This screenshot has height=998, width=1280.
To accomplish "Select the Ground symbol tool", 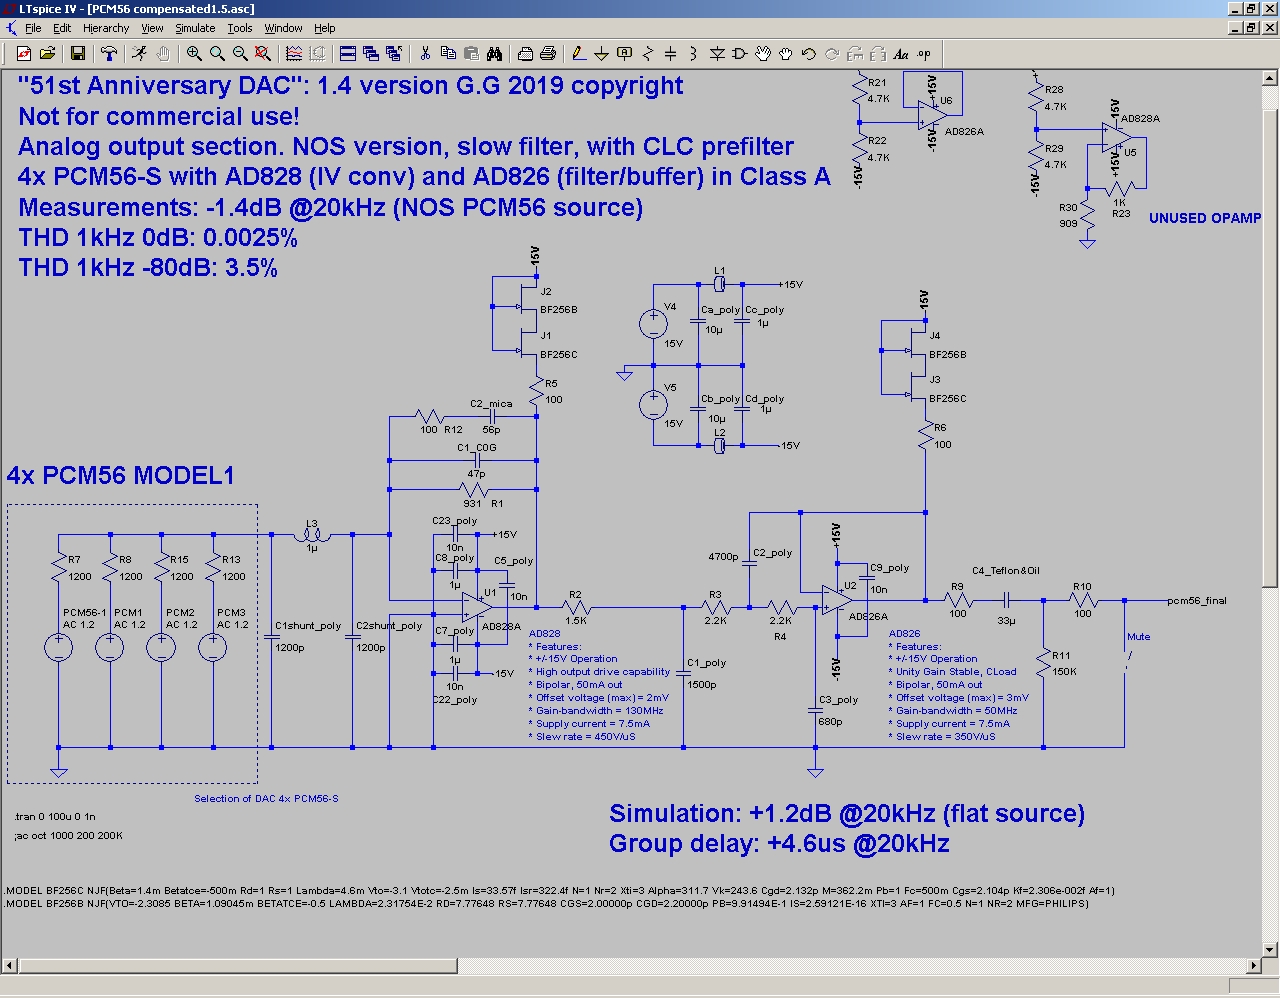I will point(601,53).
